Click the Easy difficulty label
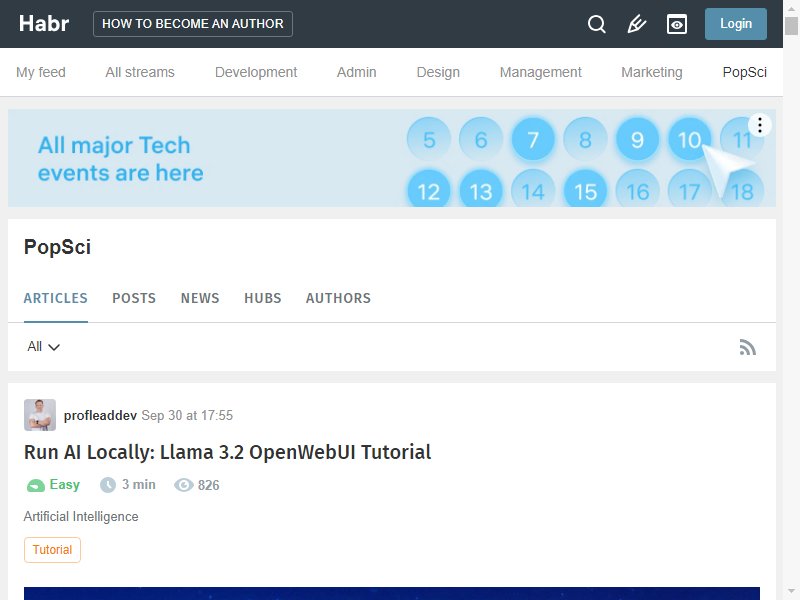Viewport: 800px width, 600px height. pos(65,484)
